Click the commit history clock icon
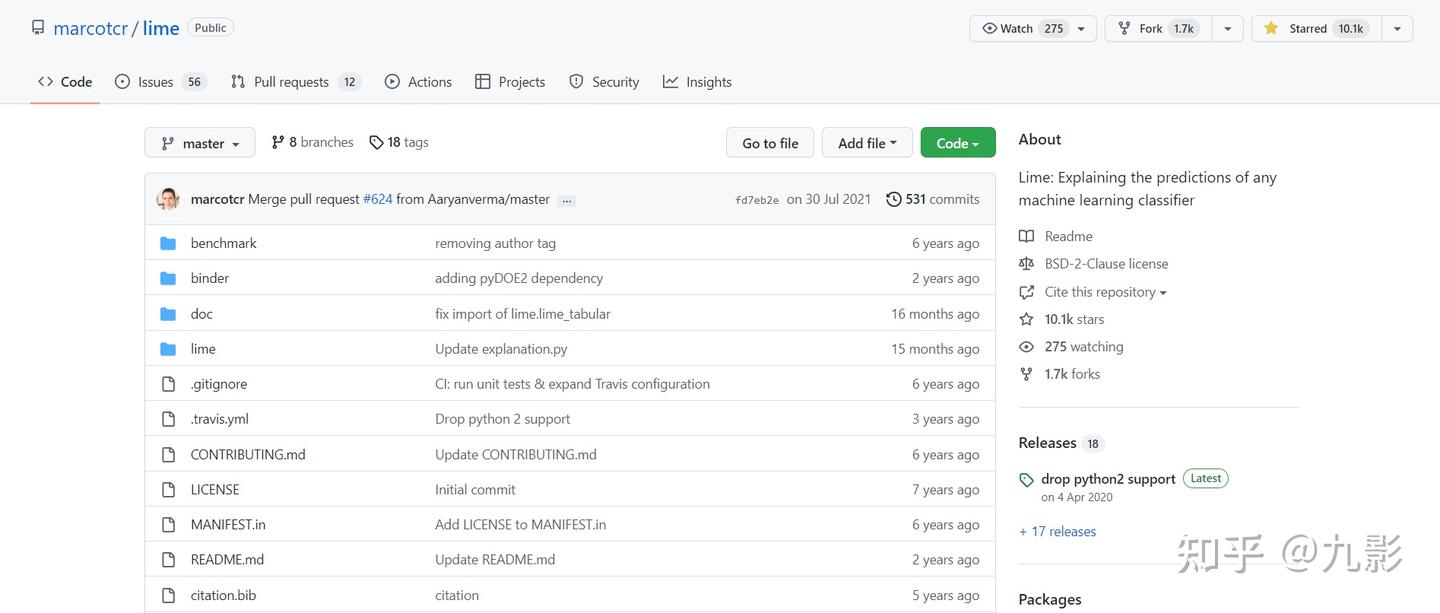The image size is (1440, 613). tap(893, 199)
